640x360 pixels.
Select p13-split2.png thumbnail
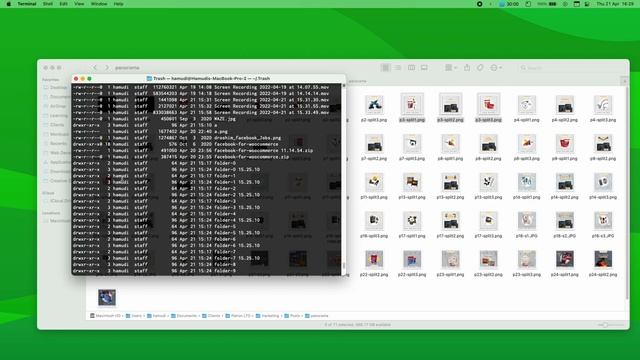click(450, 182)
